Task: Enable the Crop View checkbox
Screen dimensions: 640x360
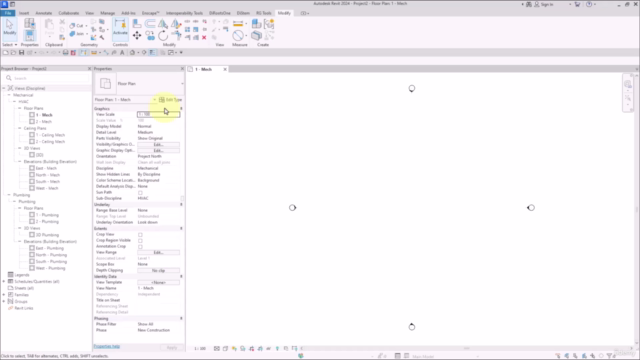Action: point(140,235)
